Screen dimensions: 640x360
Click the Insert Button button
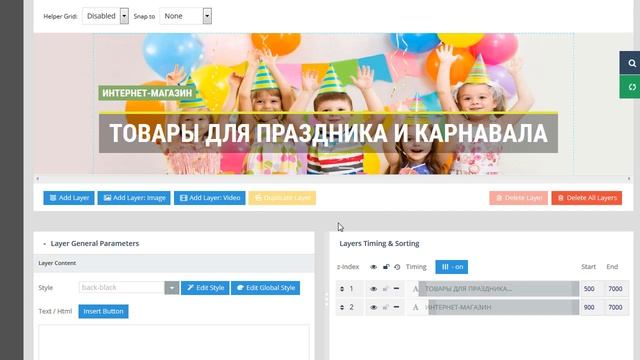pyautogui.click(x=103, y=311)
